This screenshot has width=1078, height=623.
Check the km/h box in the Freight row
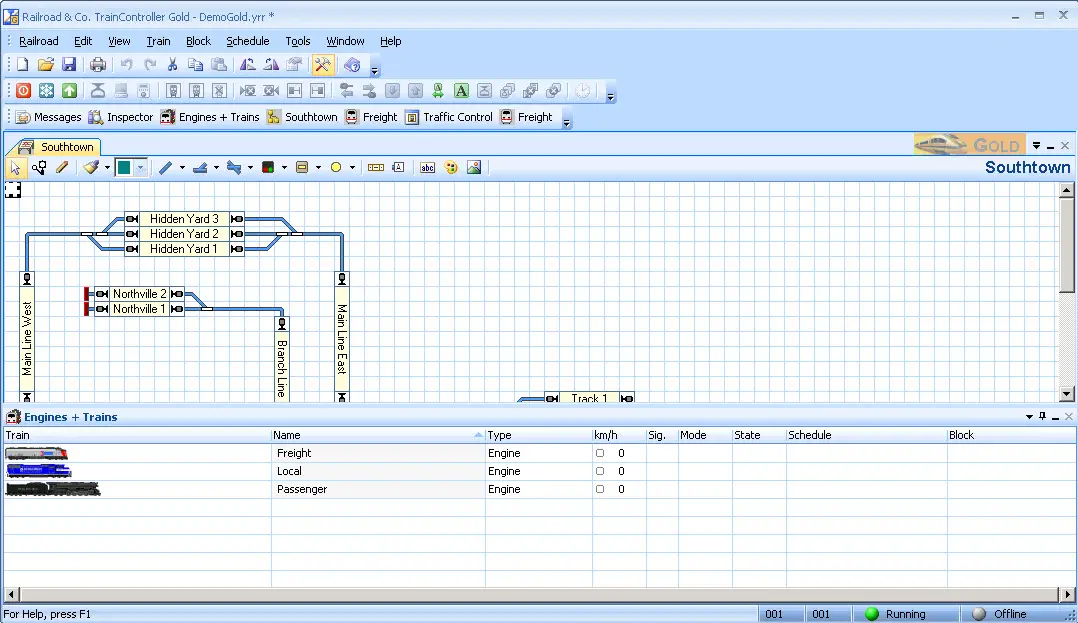tap(600, 453)
